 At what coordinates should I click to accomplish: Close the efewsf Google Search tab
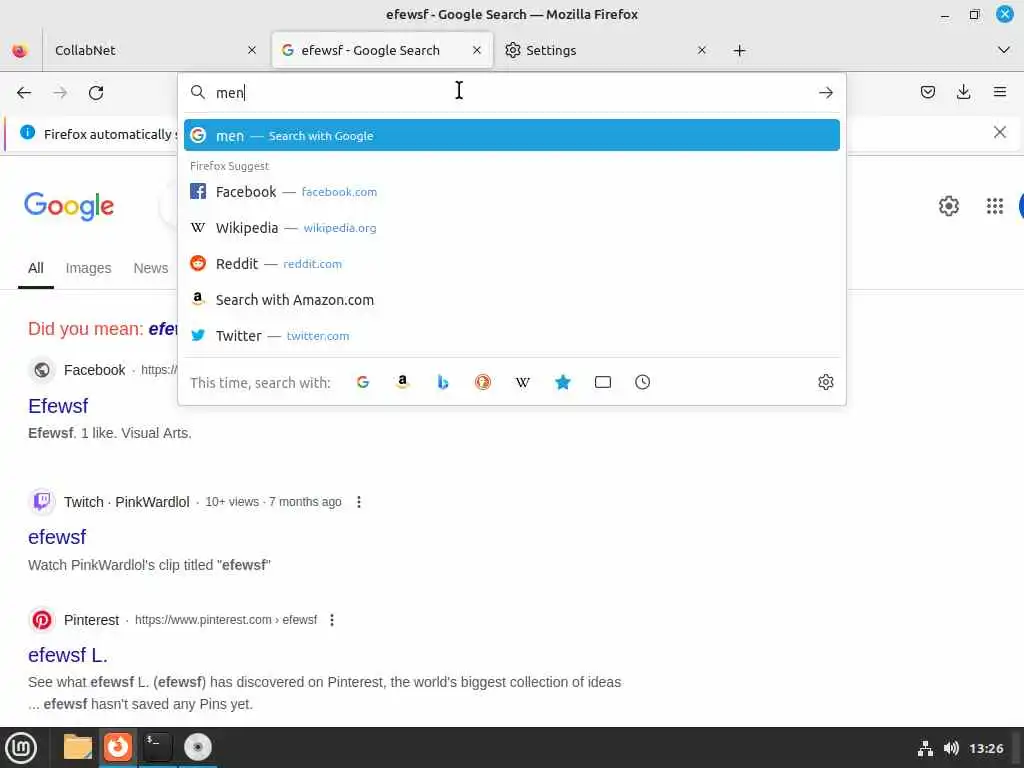coord(477,50)
